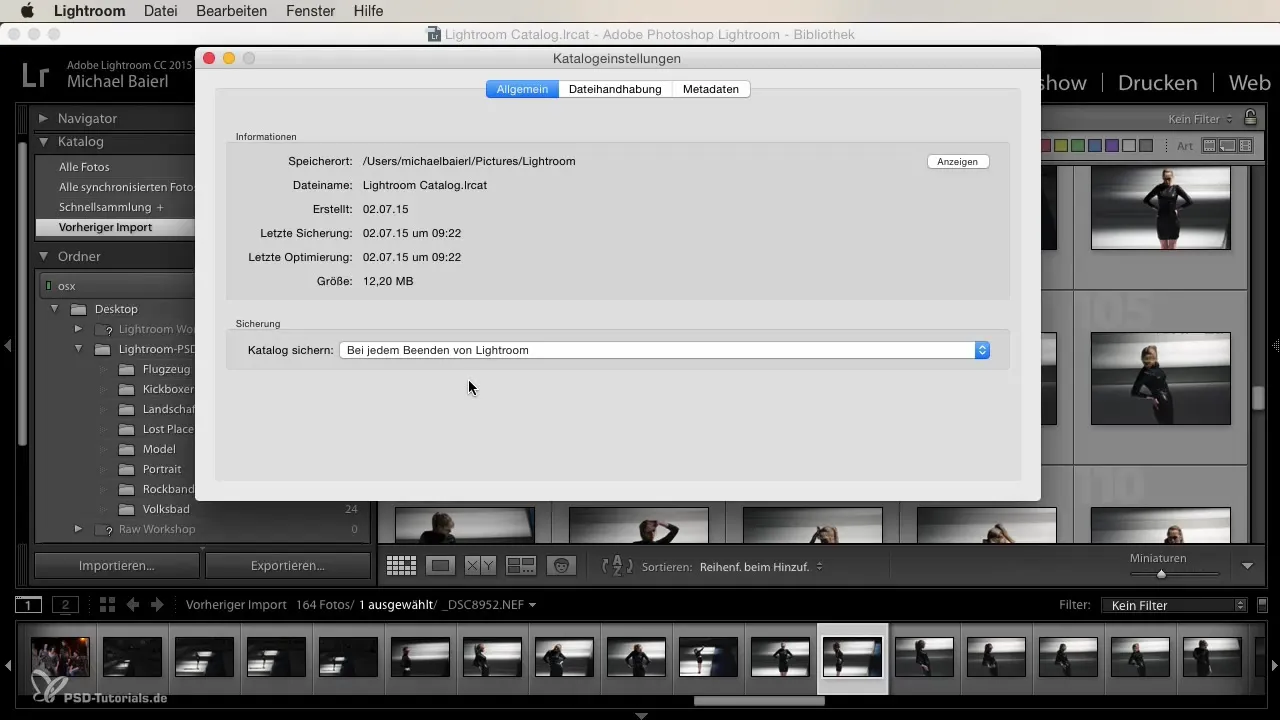Open the toolbar options down arrow
The width and height of the screenshot is (1280, 720).
click(x=1247, y=566)
